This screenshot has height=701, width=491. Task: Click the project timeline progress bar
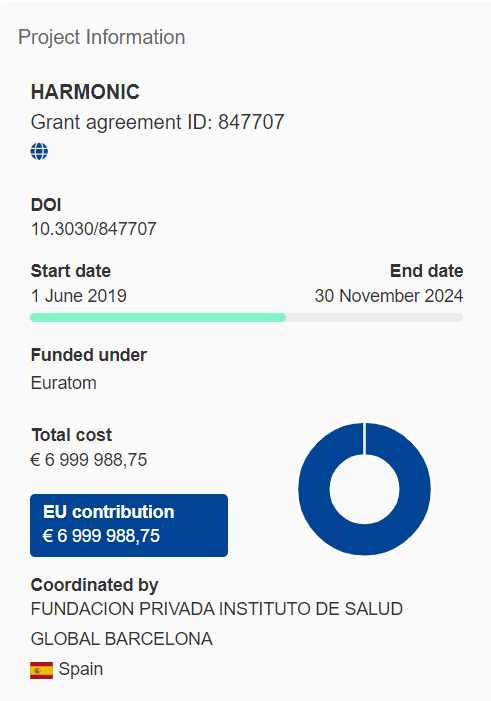(x=246, y=317)
